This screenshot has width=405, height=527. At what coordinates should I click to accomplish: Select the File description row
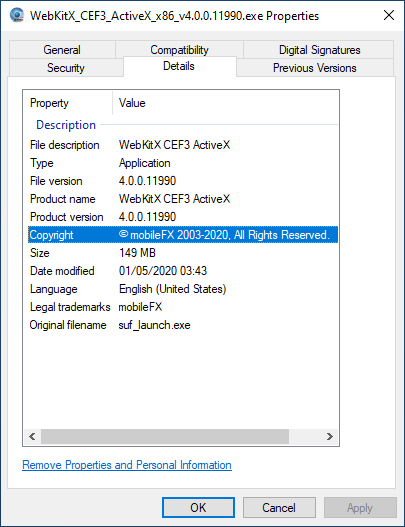tap(183, 145)
